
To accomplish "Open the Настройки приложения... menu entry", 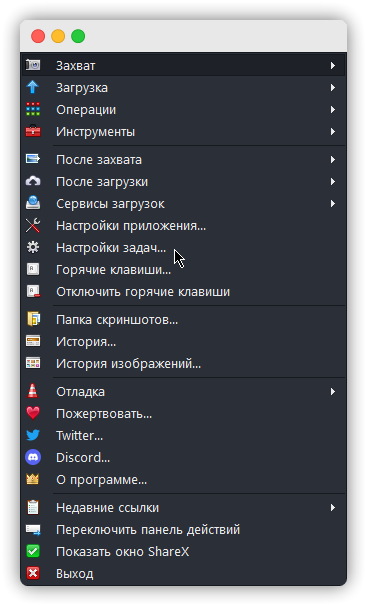I will pos(131,225).
